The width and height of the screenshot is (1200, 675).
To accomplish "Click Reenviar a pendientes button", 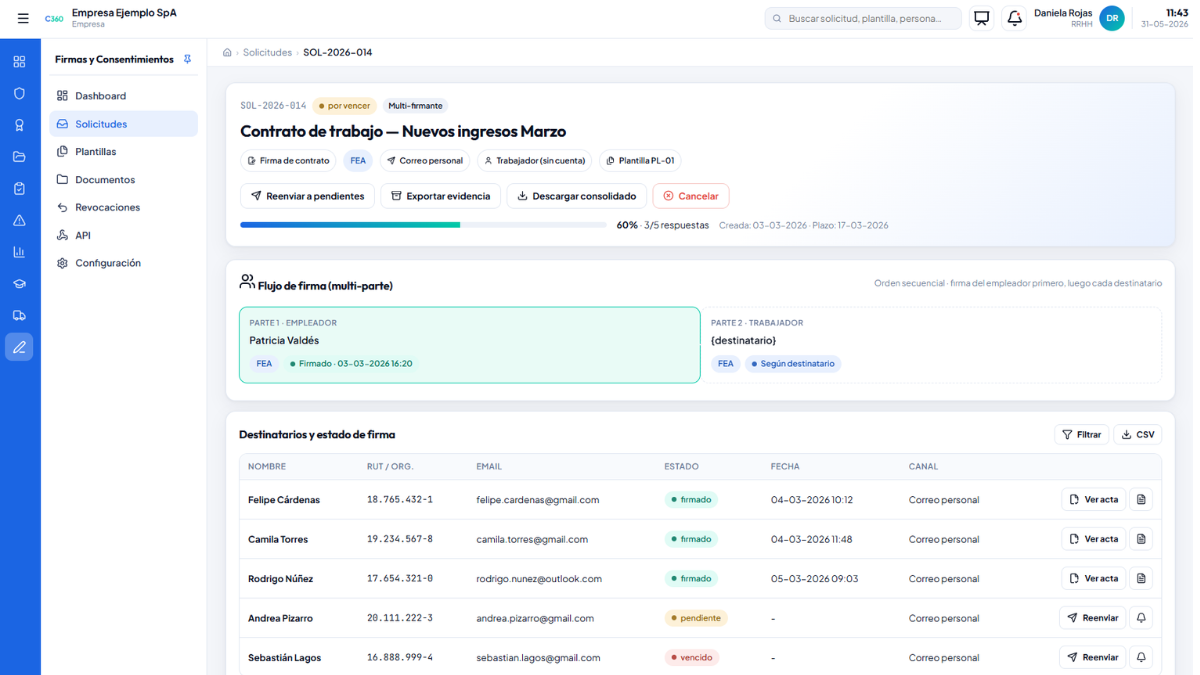I will point(307,196).
